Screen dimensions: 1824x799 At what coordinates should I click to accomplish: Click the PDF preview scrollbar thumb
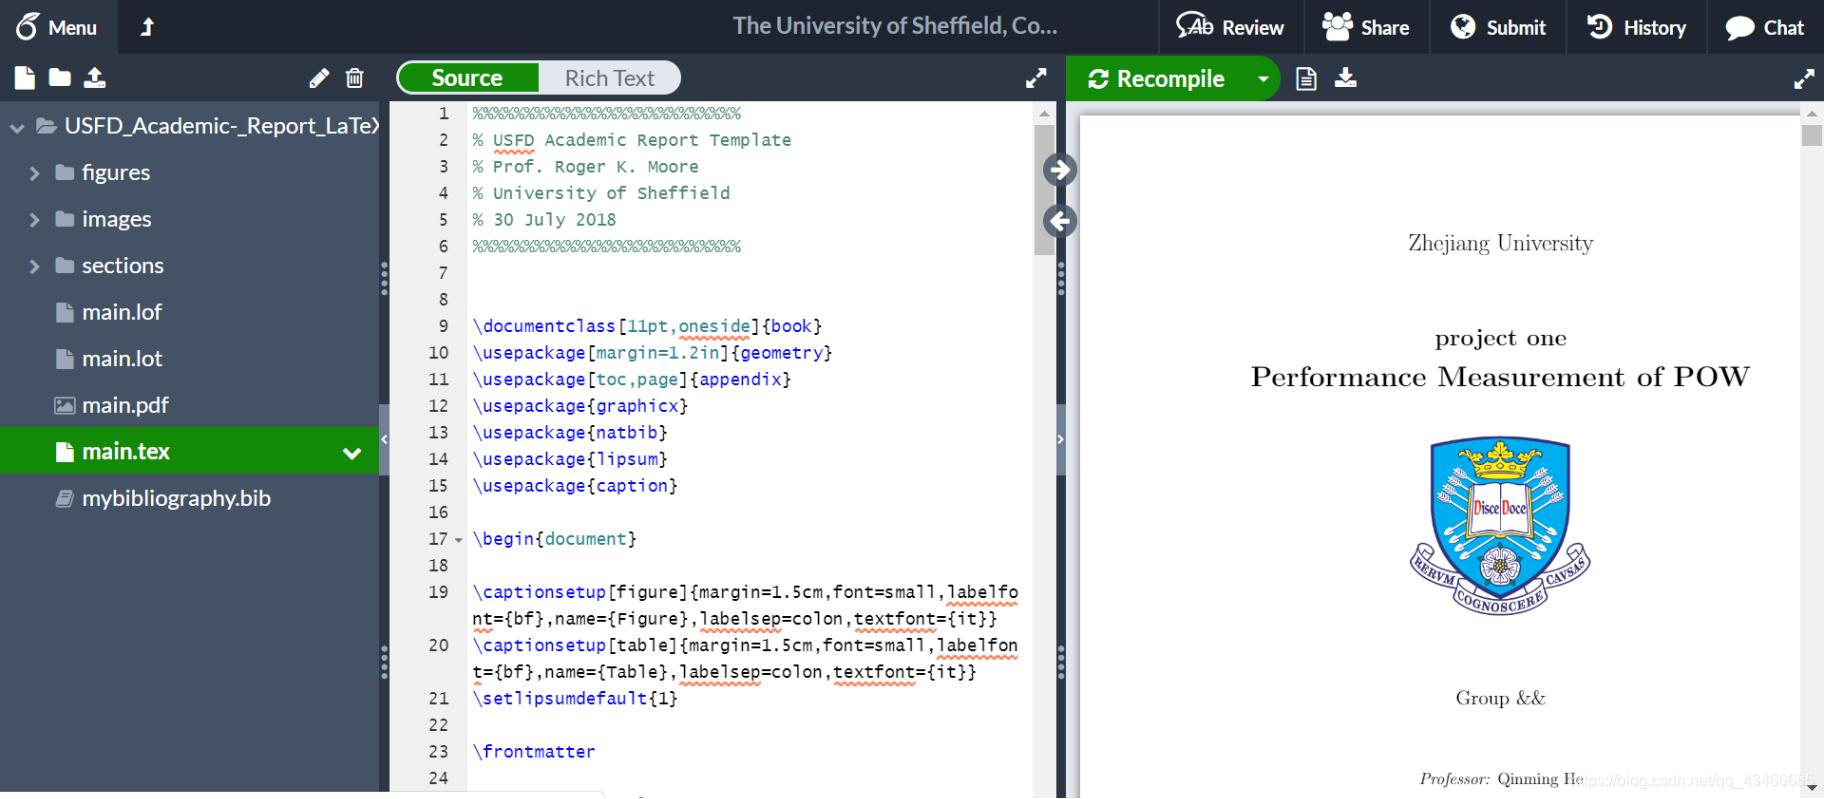point(1811,135)
